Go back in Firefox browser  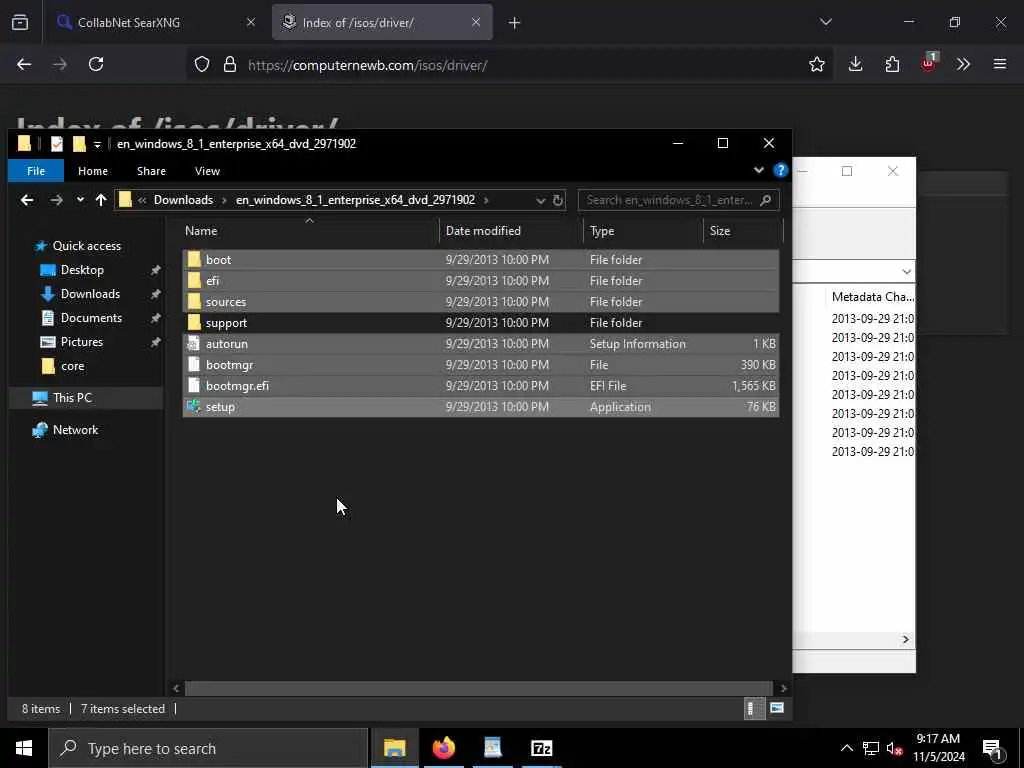click(24, 64)
